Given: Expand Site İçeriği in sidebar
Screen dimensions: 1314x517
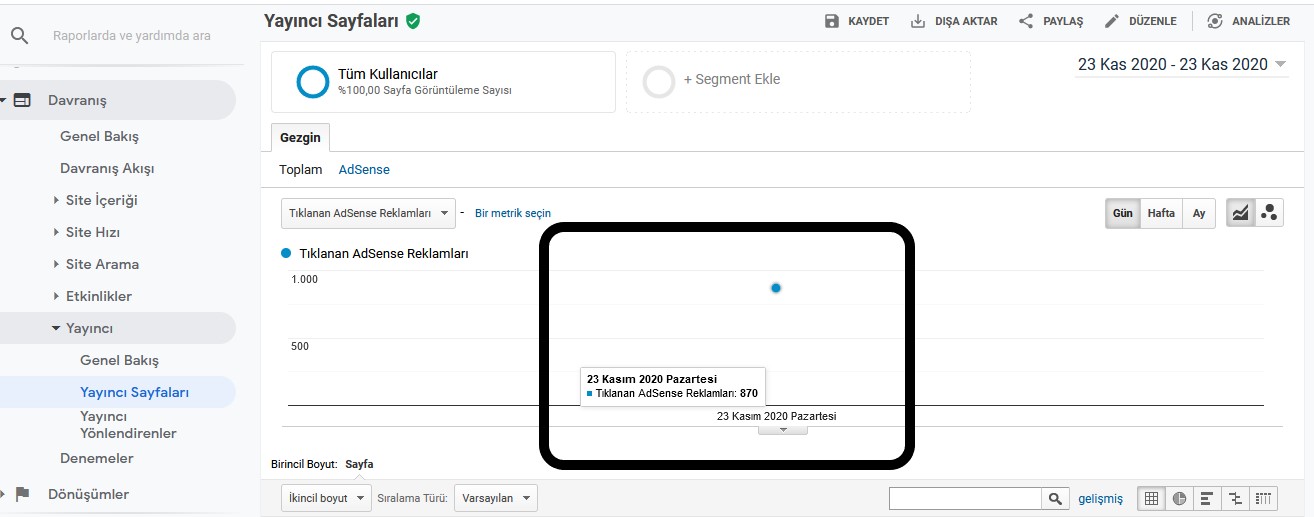Looking at the screenshot, I should pos(101,200).
